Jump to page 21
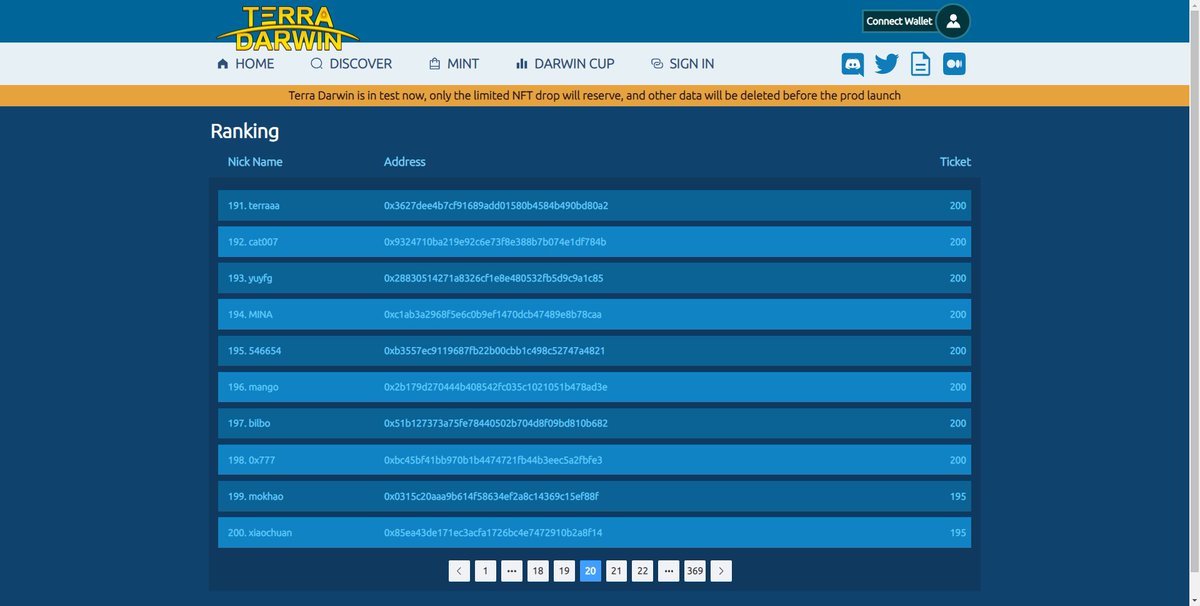The height and width of the screenshot is (606, 1200). coord(616,571)
